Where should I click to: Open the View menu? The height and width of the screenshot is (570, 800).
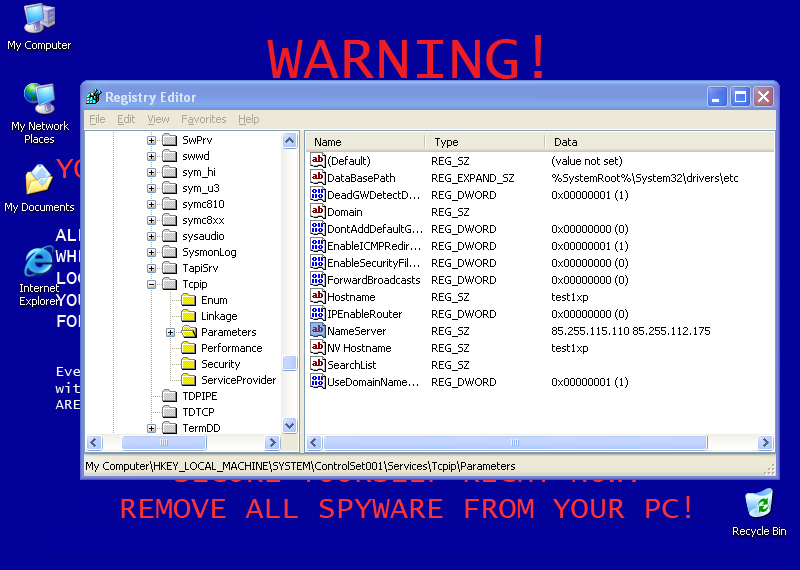[158, 119]
